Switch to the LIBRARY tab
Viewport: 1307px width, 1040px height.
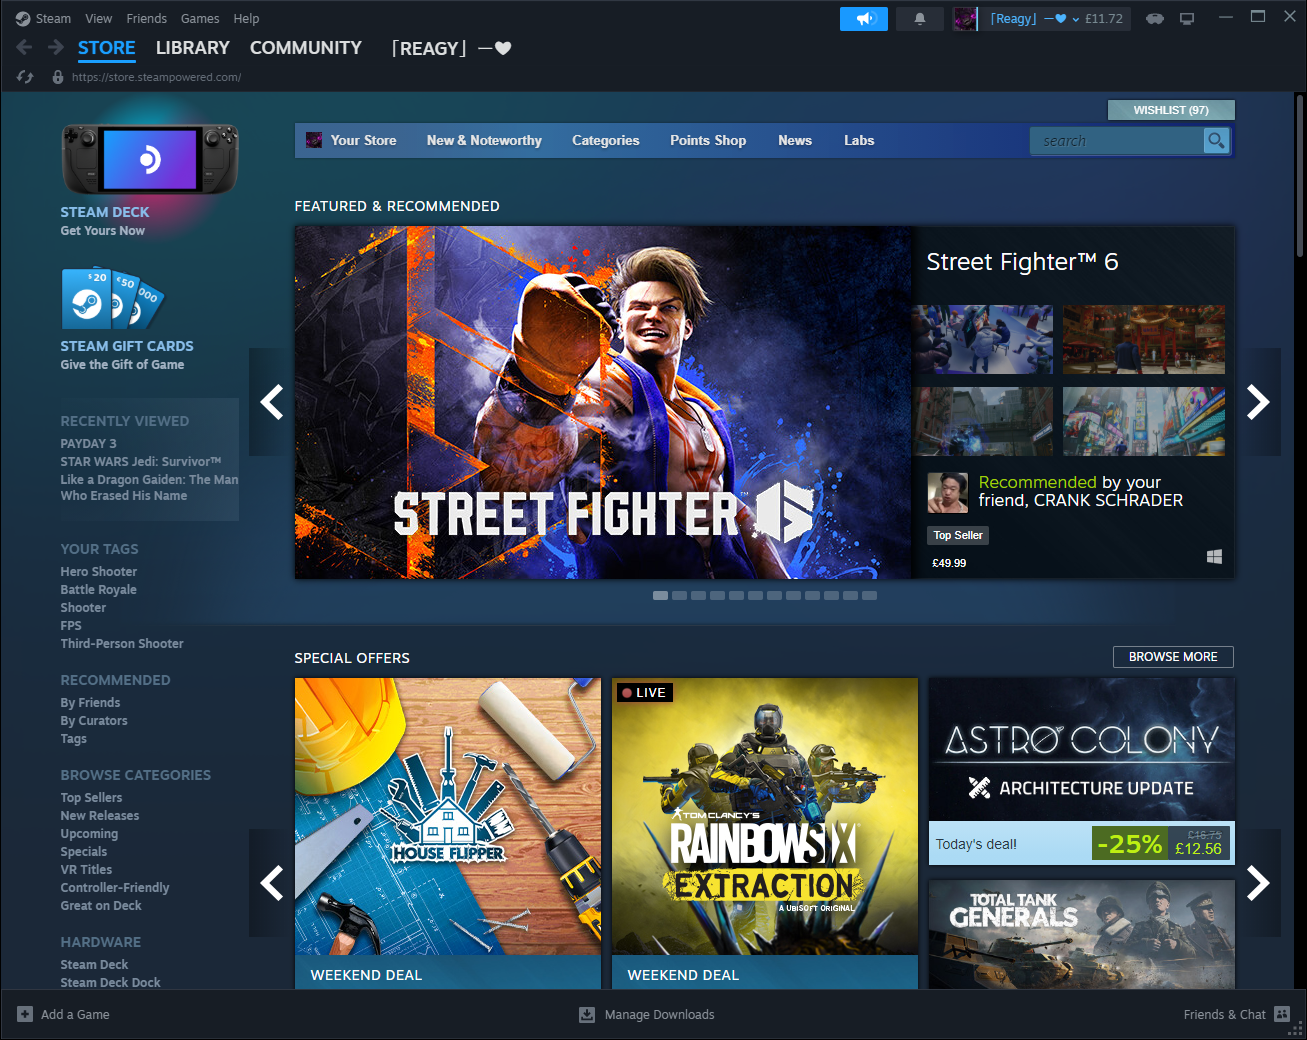pos(192,48)
